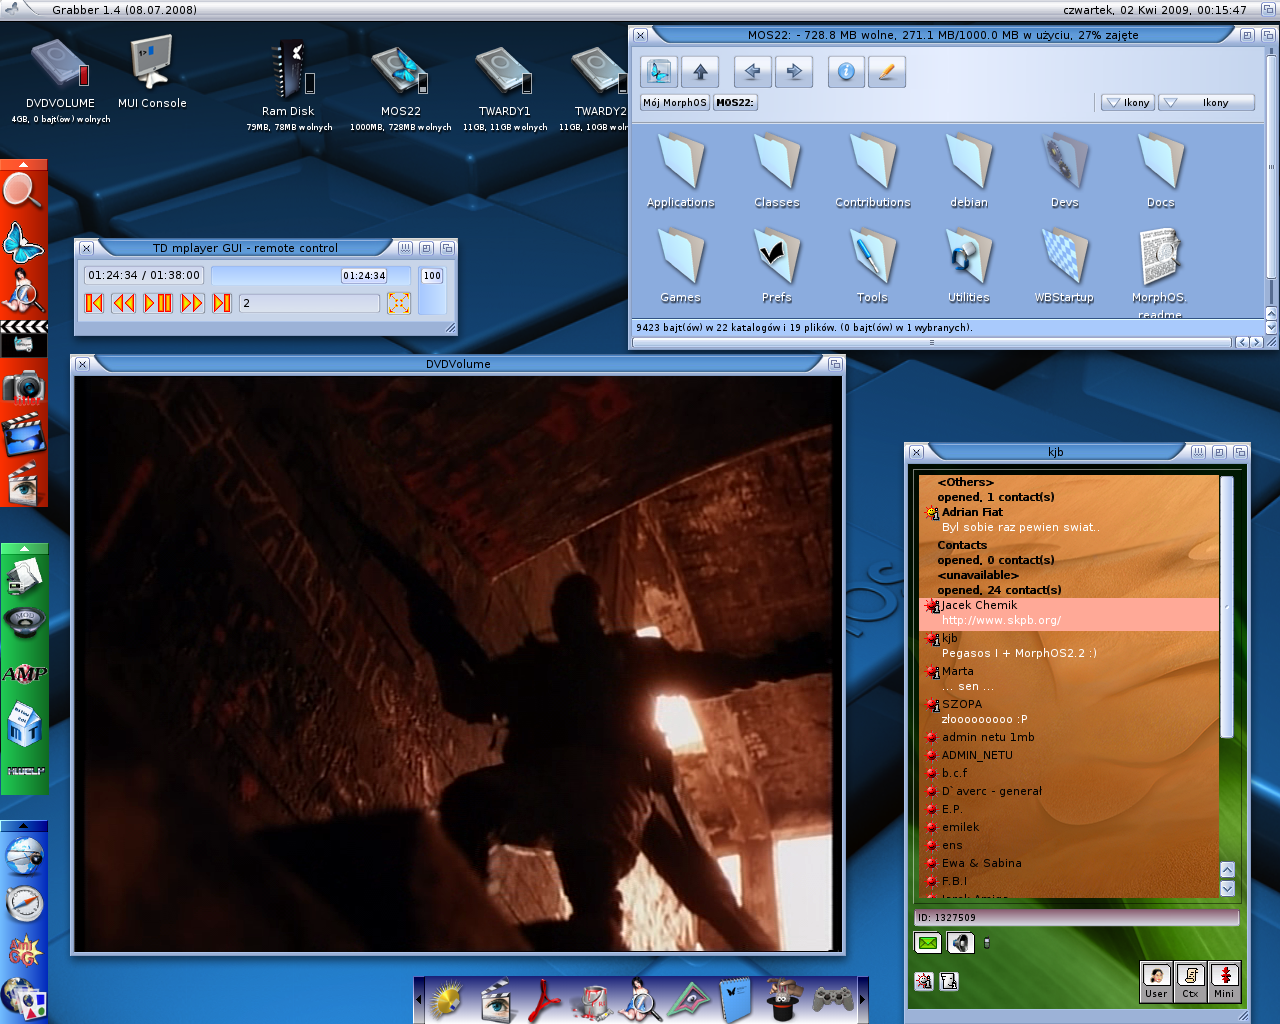Click the magnifier icon in red panel
1280x1024 pixels.
pyautogui.click(x=22, y=190)
